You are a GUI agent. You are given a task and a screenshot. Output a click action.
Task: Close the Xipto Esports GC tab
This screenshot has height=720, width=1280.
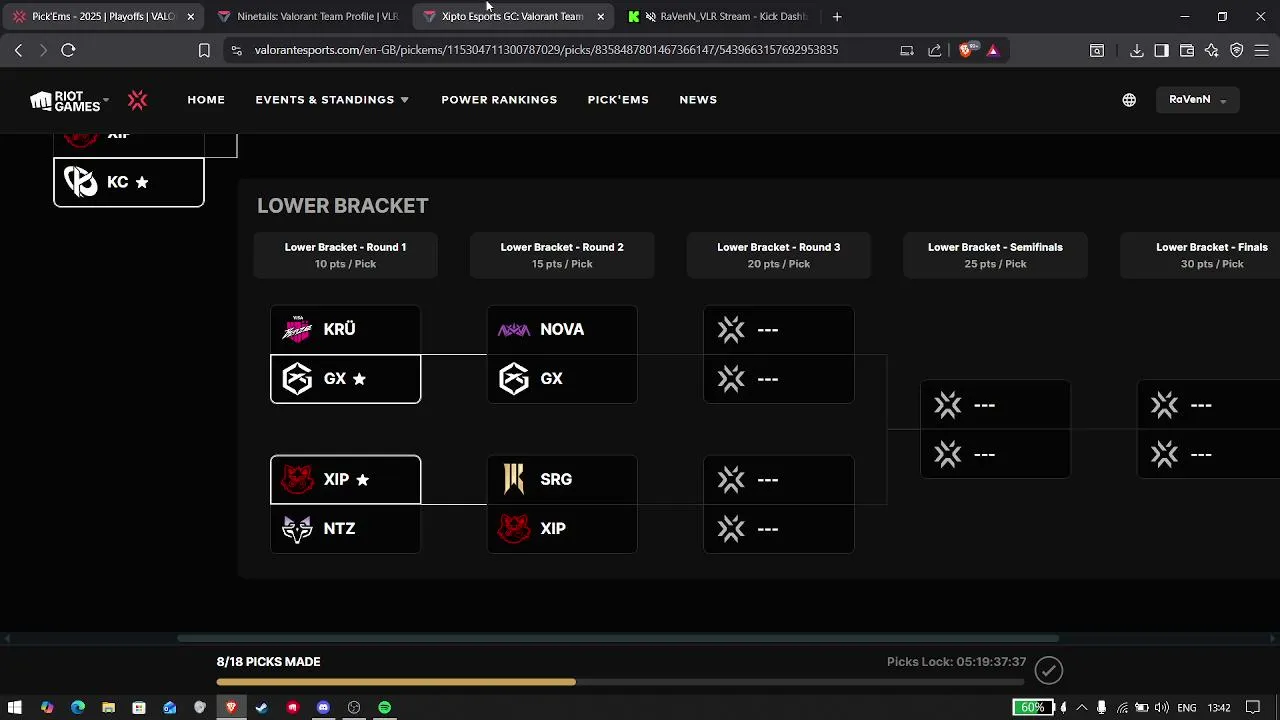click(600, 16)
